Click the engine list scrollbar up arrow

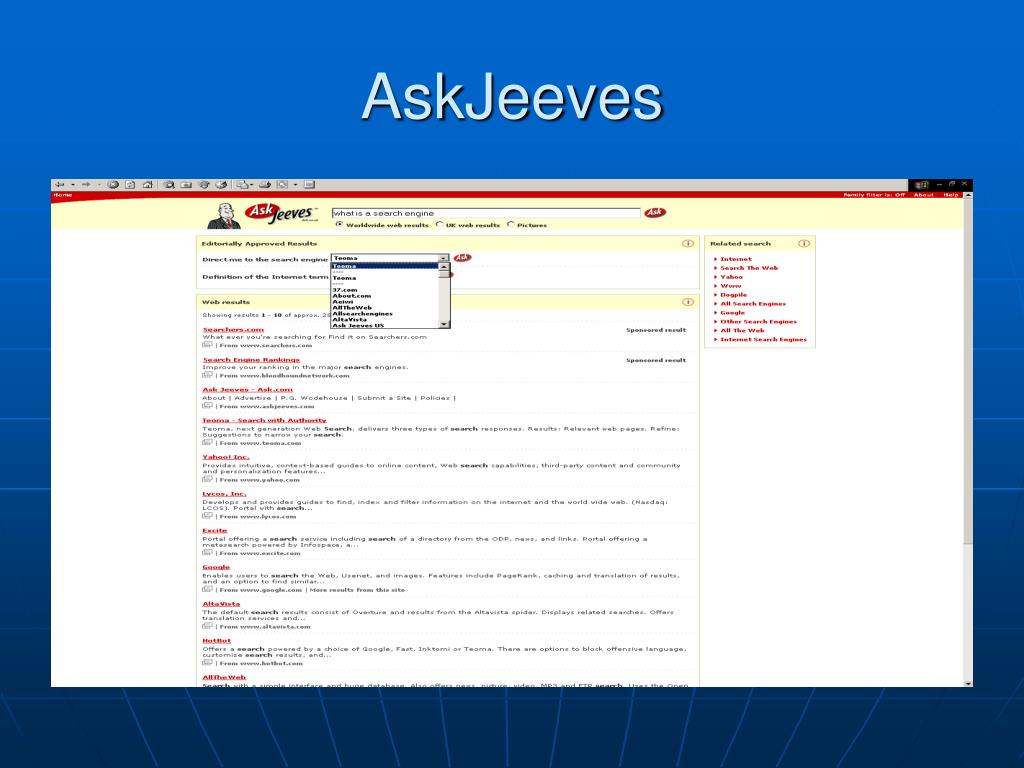[x=444, y=267]
